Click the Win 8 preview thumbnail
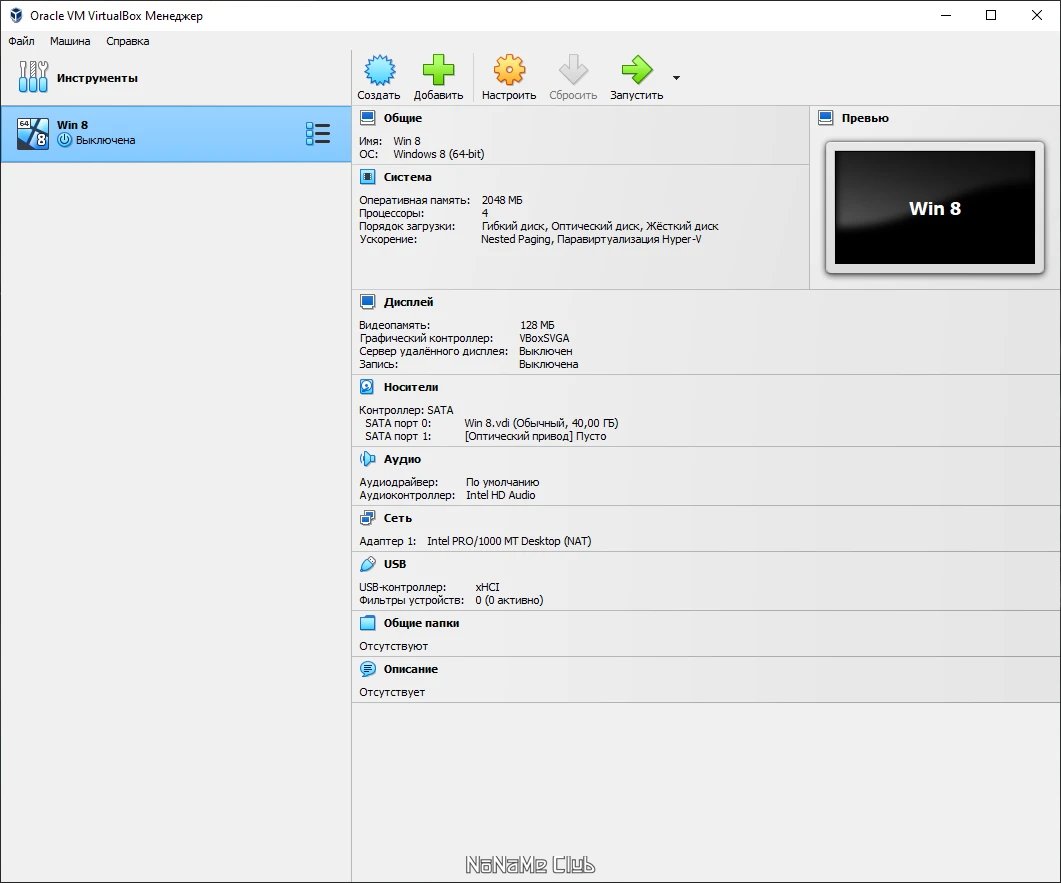The image size is (1061, 883). tap(934, 207)
